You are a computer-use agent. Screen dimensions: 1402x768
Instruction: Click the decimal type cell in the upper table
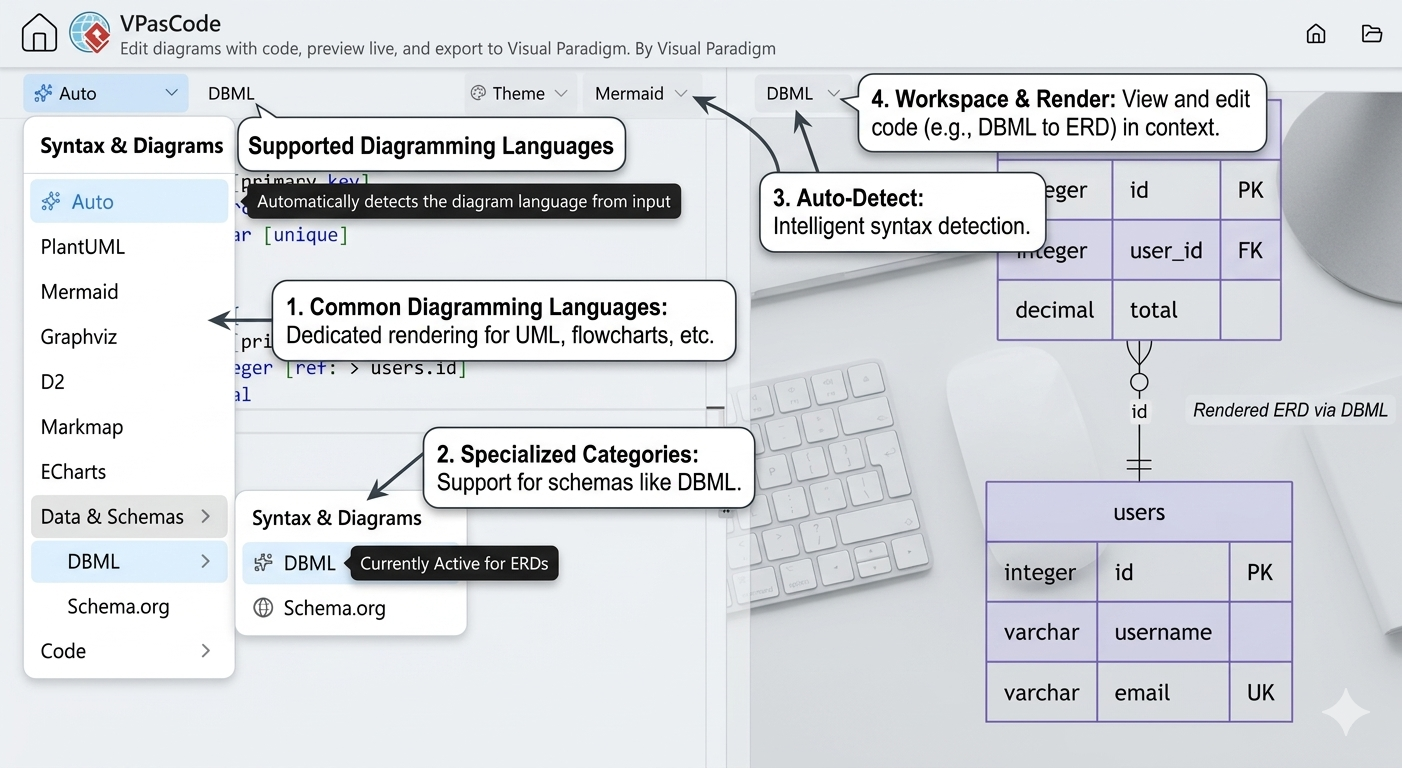click(x=1055, y=310)
